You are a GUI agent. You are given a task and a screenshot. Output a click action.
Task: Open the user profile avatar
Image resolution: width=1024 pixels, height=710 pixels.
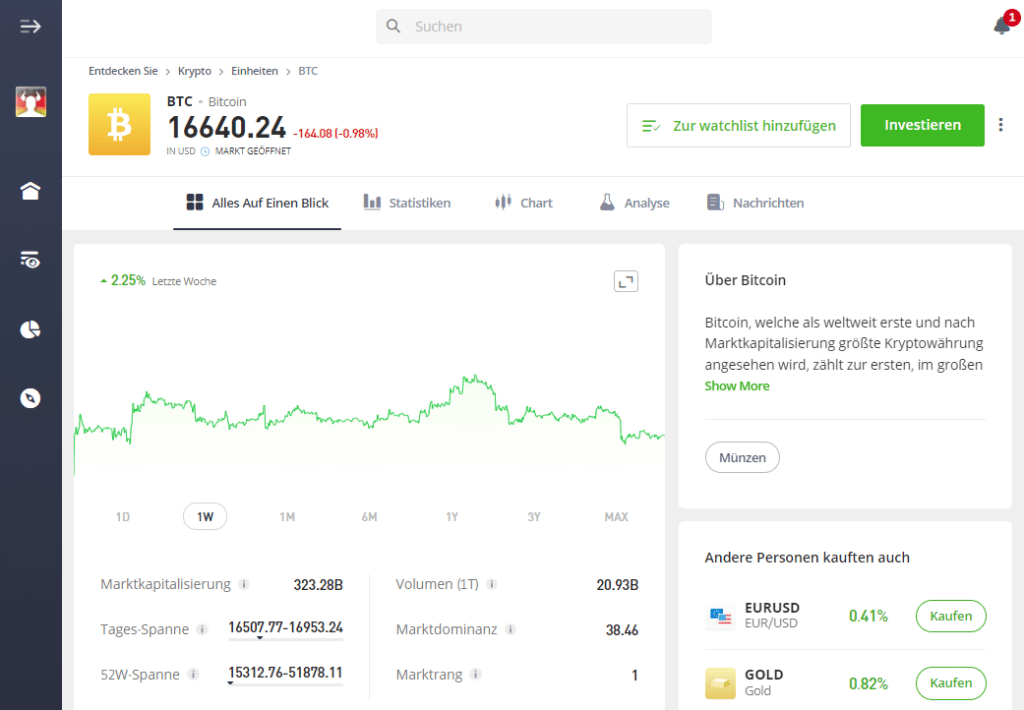pos(31,102)
